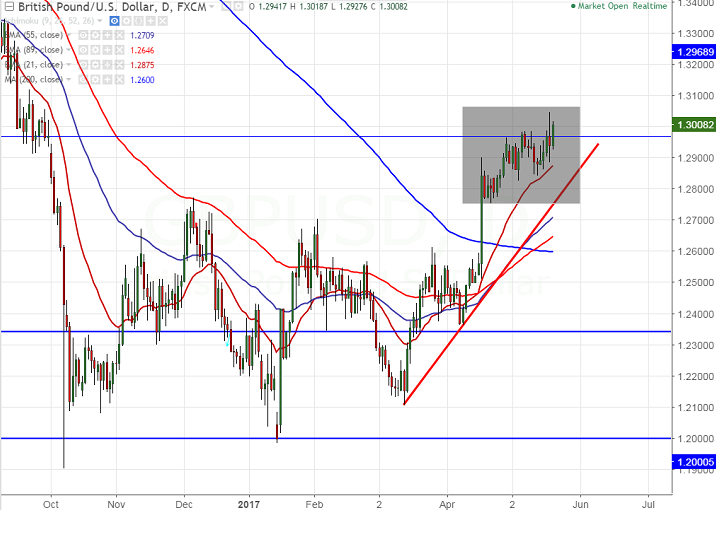Click the British Pound/U.S. Dollar title
725x543 pixels.
(85, 7)
